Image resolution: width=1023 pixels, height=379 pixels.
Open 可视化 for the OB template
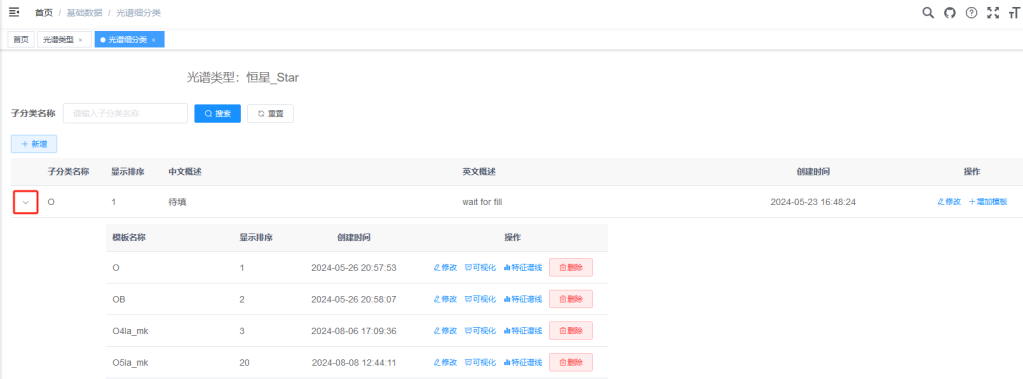pyautogui.click(x=480, y=299)
